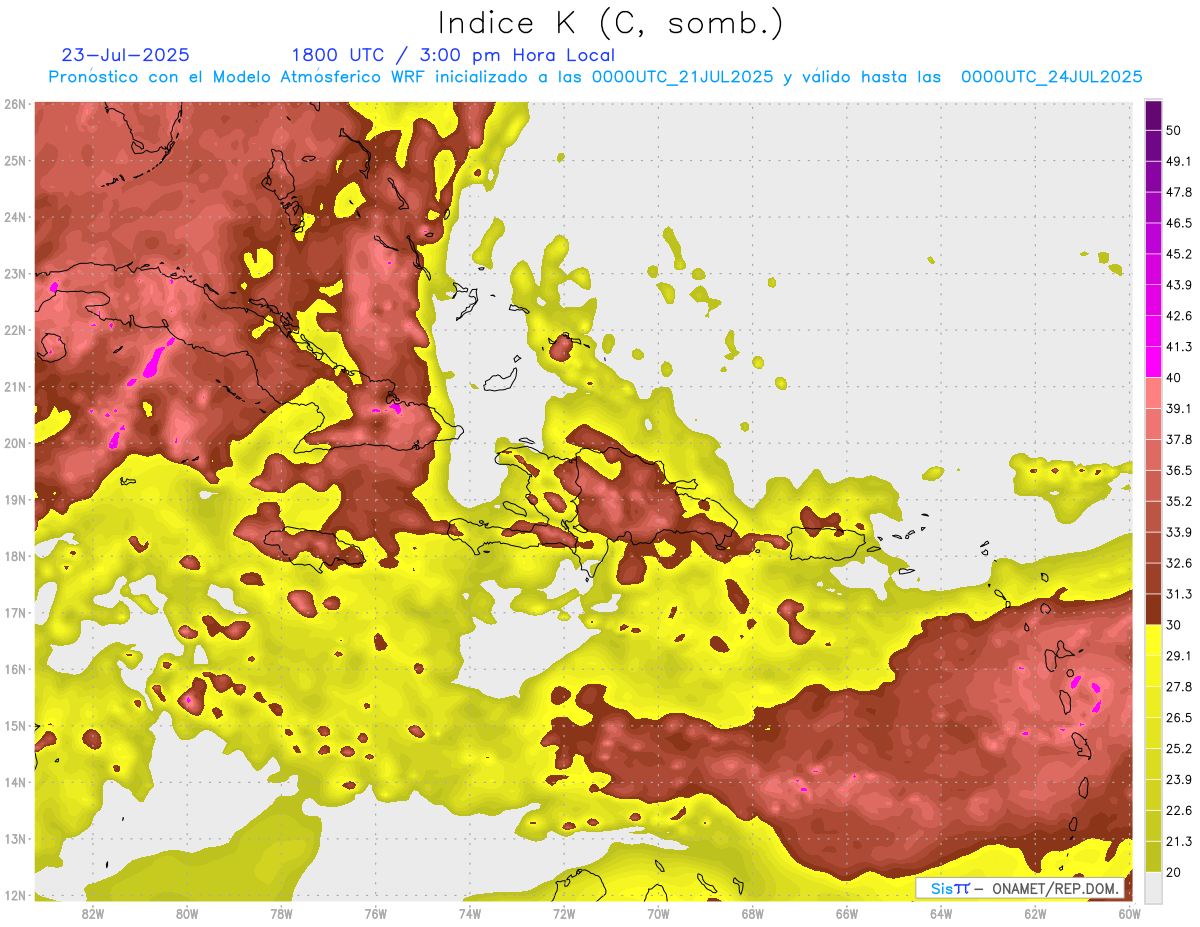Click the '39.1' colorbar value

coord(1179,408)
